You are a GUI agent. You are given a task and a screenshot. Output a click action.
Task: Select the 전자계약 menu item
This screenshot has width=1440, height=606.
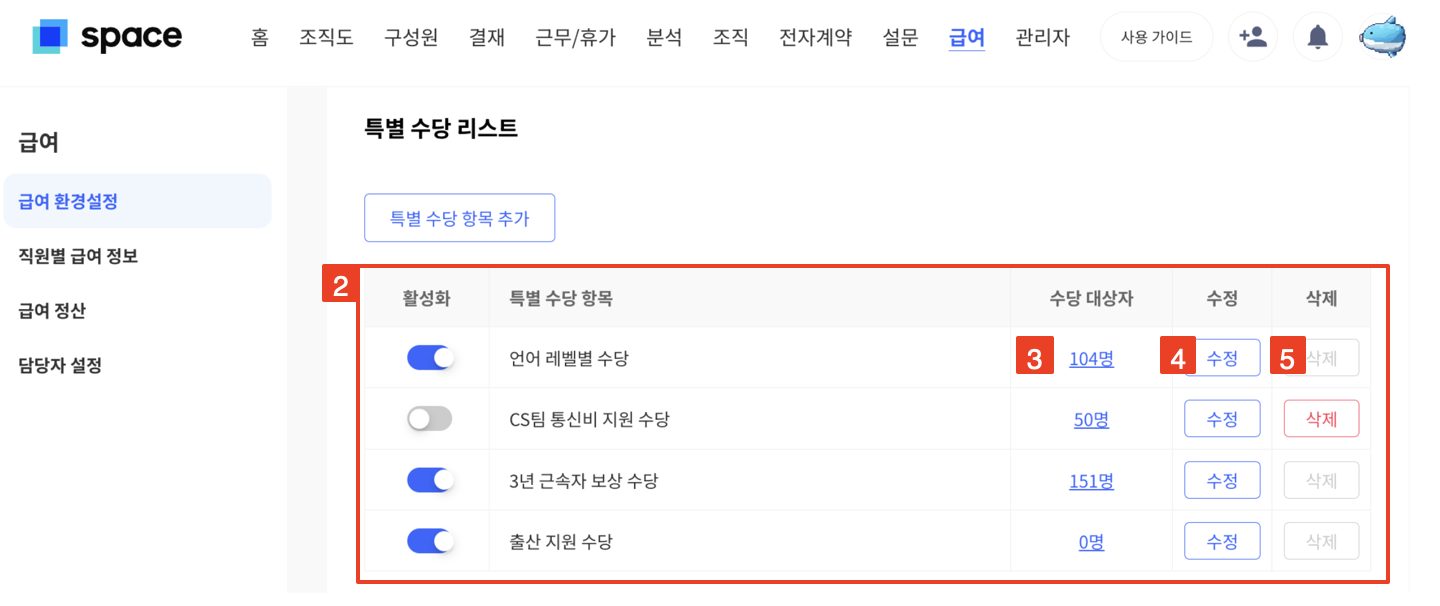(816, 38)
